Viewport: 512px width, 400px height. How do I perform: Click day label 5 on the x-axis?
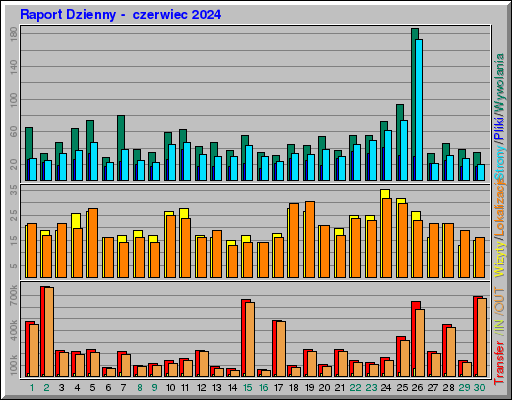pos(92,388)
